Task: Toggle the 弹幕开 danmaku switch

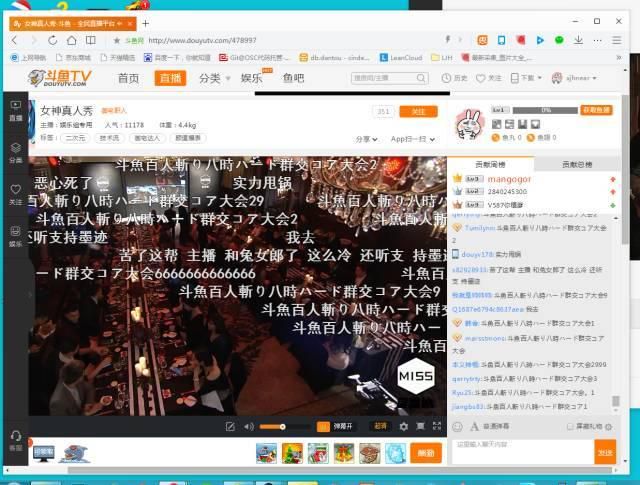Action: pos(335,427)
